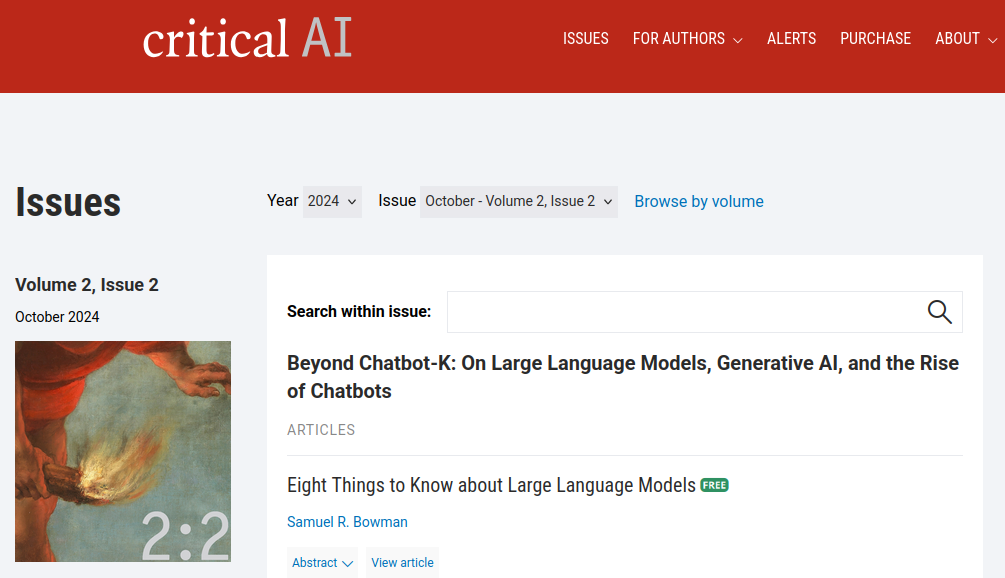Open the Eight Things to Know article
1005x578 pixels.
point(491,485)
